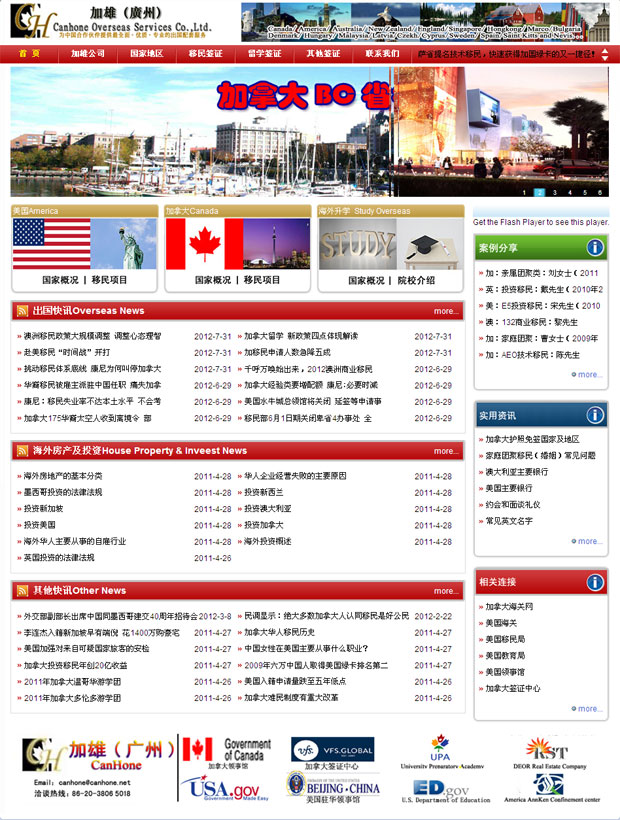620x820 pixels.
Task: Switch banner to slide 6
Action: [x=600, y=191]
